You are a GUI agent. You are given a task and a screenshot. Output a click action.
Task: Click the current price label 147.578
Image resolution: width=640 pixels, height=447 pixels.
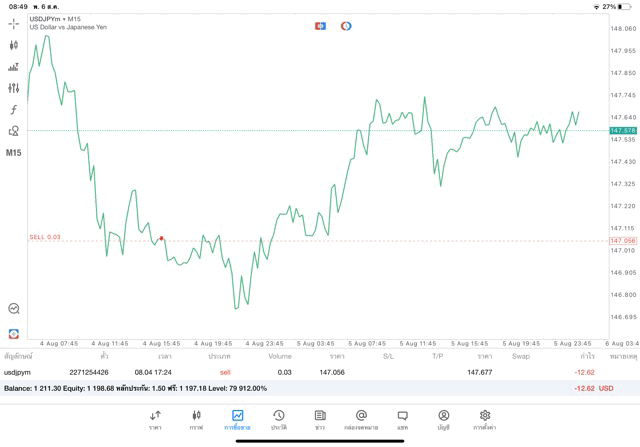point(622,130)
